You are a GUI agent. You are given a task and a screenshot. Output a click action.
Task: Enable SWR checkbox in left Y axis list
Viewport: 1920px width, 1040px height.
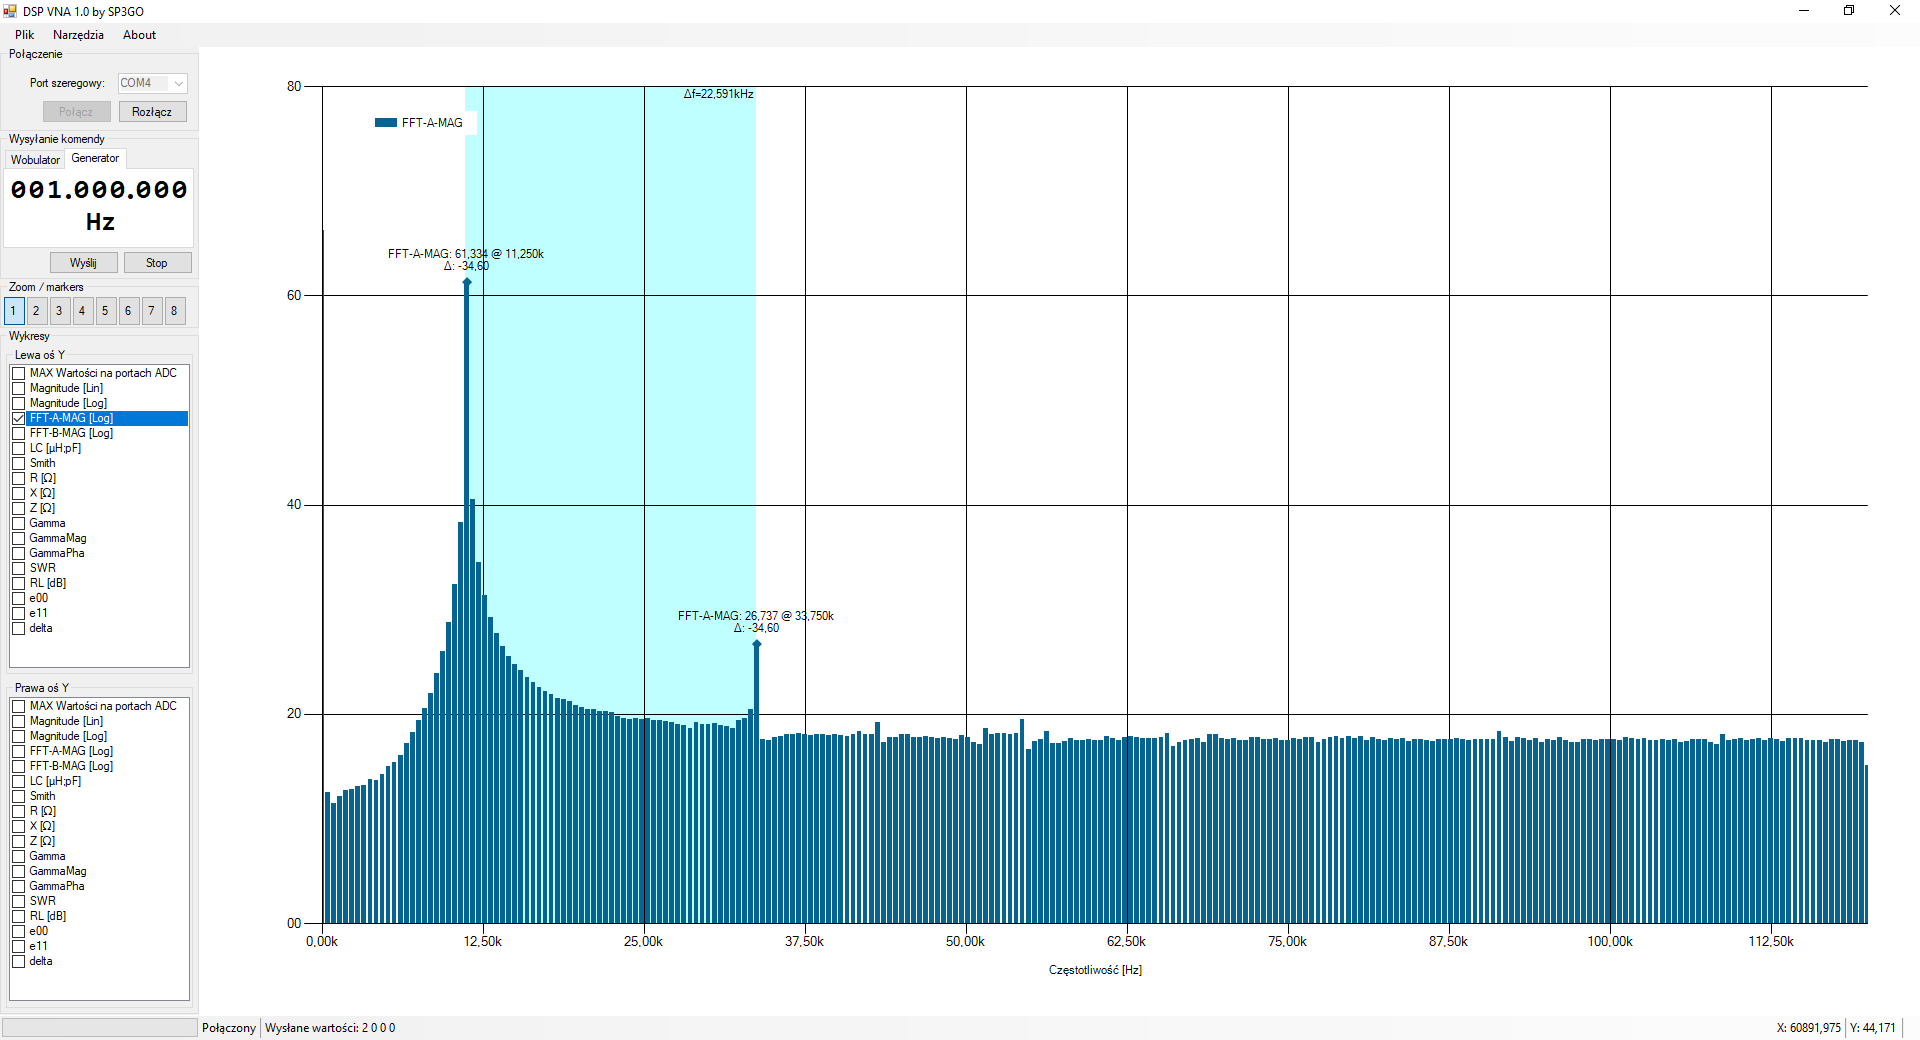click(19, 568)
